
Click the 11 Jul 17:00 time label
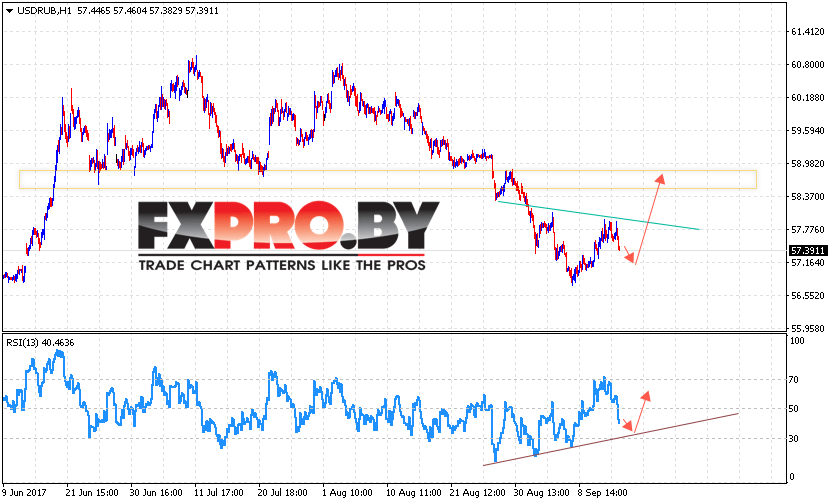[219, 493]
